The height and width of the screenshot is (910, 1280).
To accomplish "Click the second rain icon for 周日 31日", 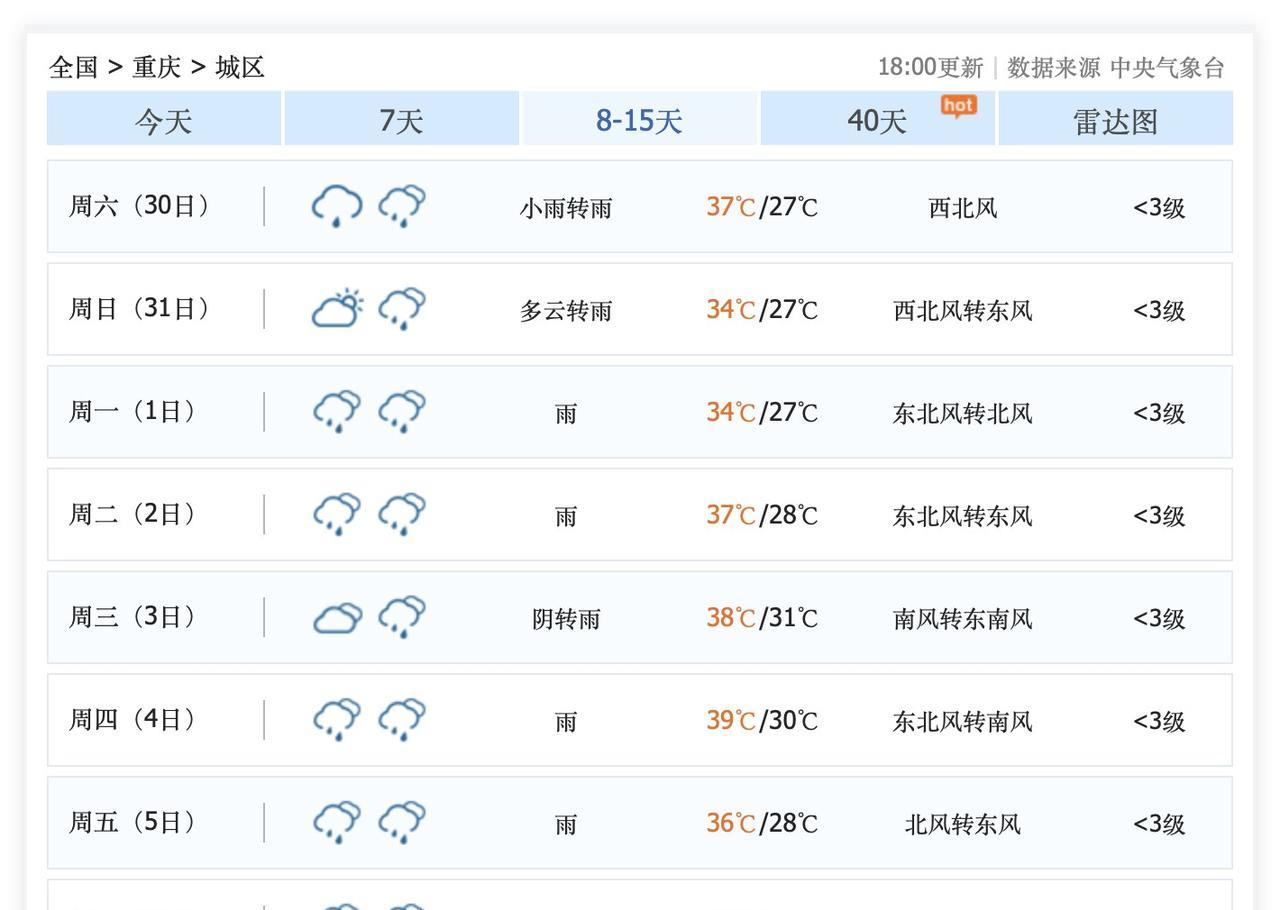I will point(402,309).
